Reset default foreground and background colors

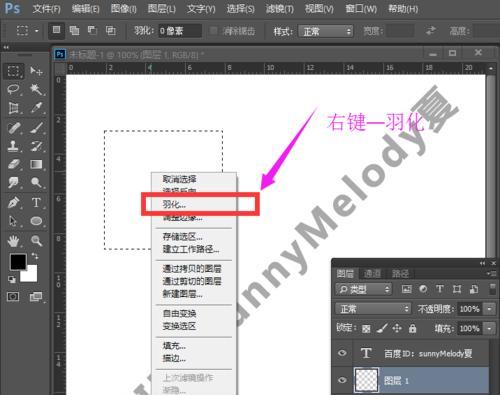(12, 279)
